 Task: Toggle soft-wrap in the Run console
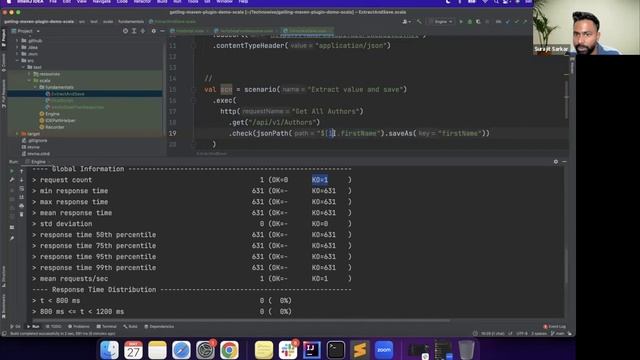22,189
